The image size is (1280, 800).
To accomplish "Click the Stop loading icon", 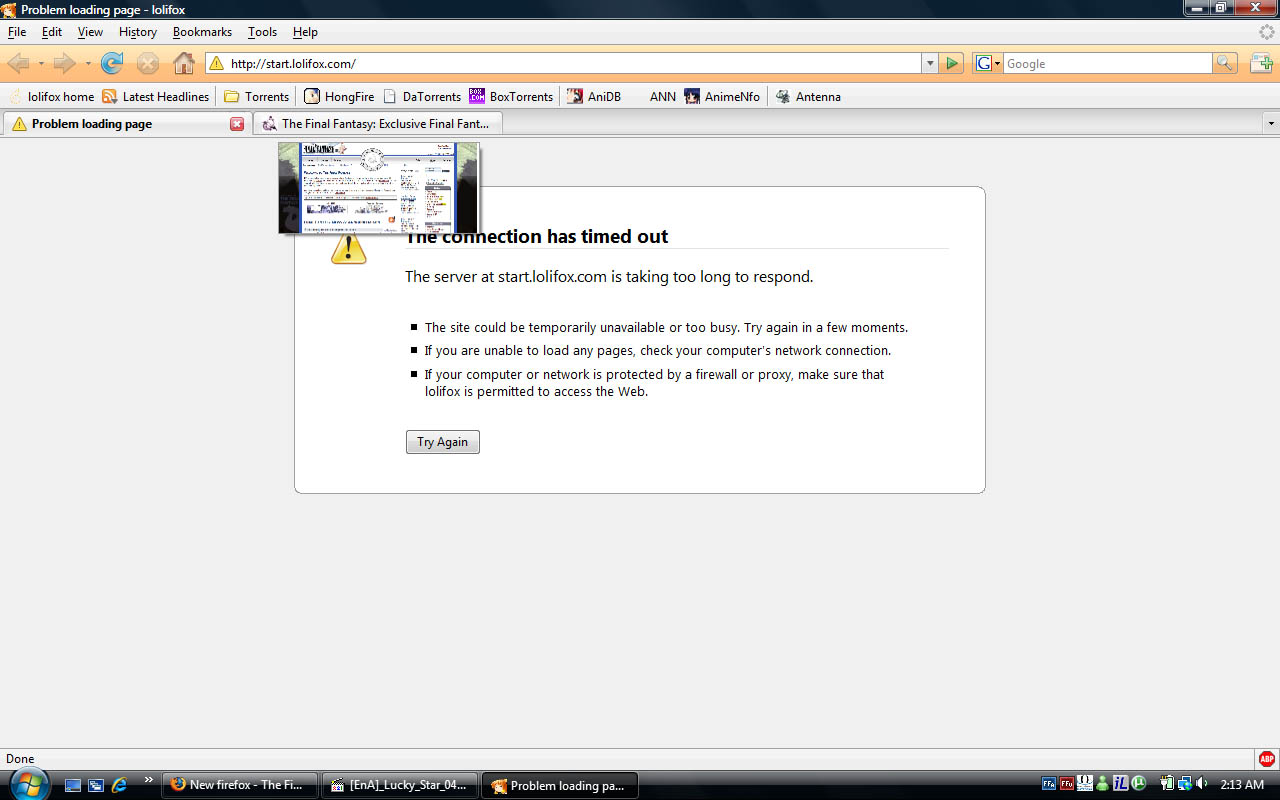I will pyautogui.click(x=148, y=64).
